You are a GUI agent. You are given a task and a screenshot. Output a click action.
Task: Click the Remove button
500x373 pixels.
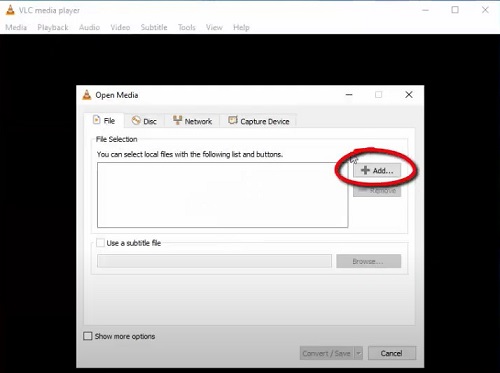377,190
